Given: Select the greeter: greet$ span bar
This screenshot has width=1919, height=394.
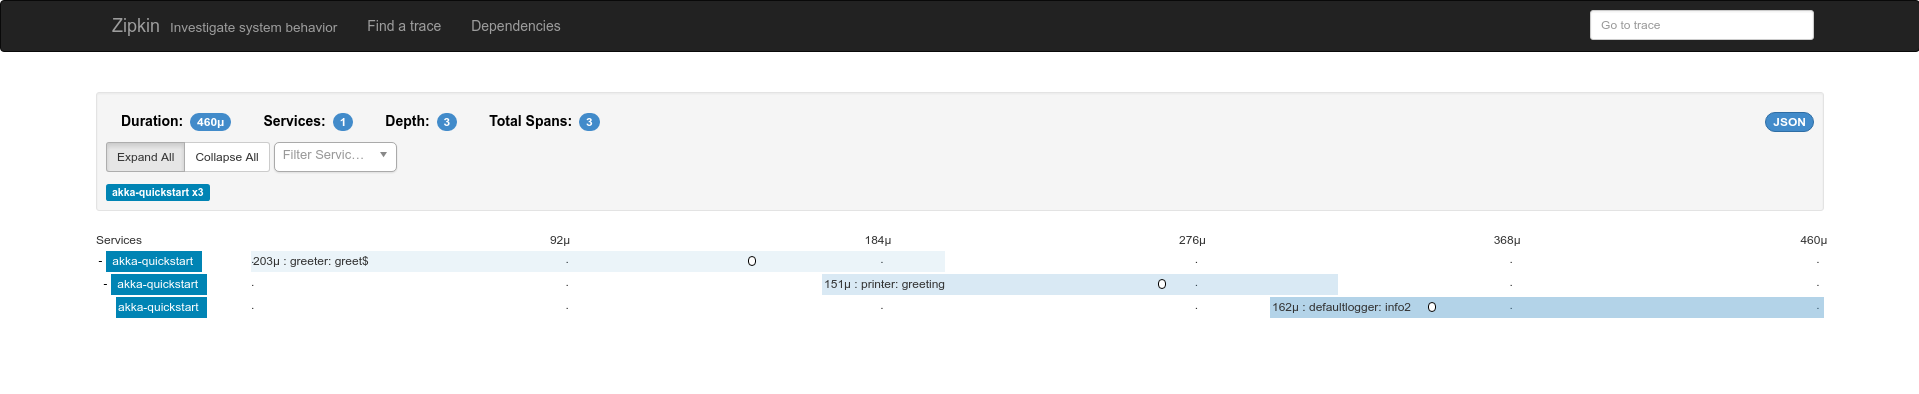Looking at the screenshot, I should 597,261.
